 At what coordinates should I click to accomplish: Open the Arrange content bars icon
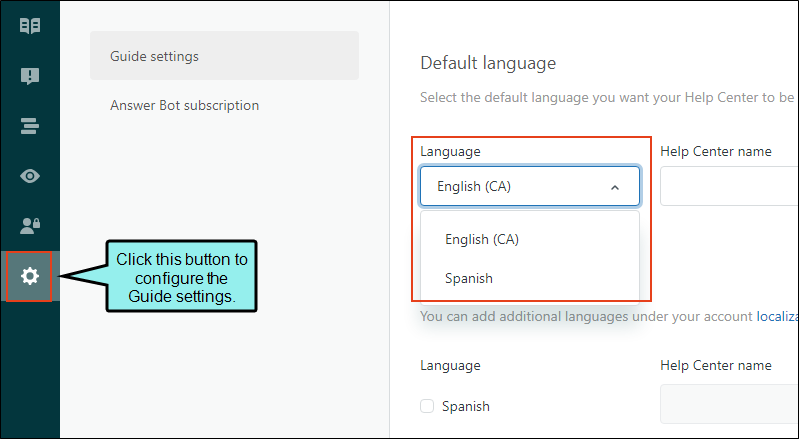point(30,126)
